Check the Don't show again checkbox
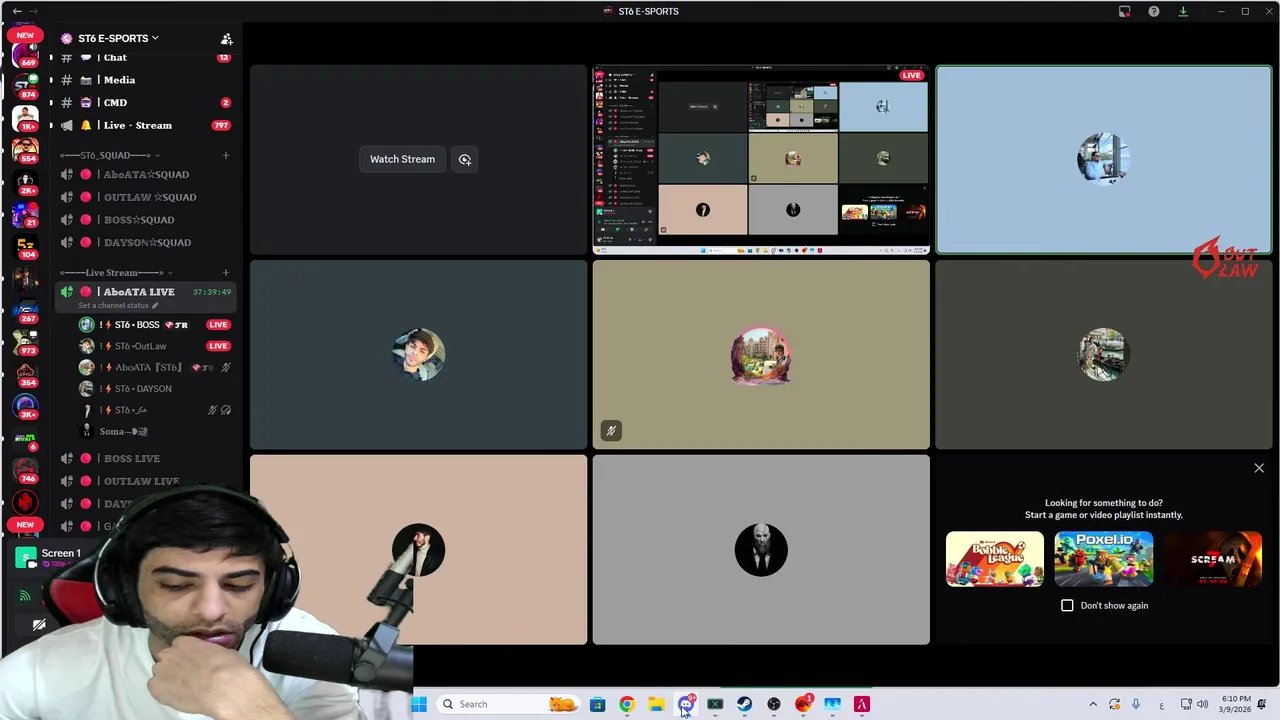The width and height of the screenshot is (1280, 720). (x=1067, y=605)
